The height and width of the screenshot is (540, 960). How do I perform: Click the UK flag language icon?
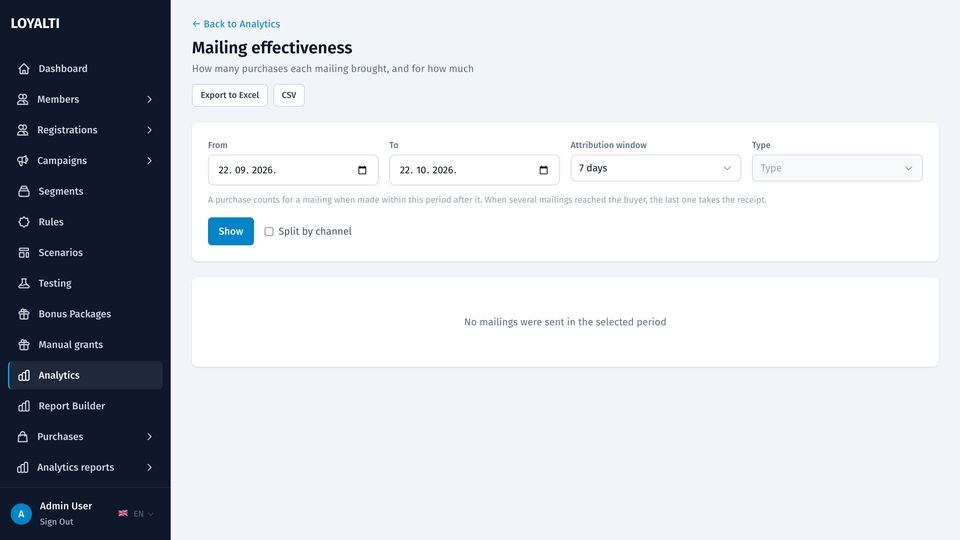[123, 513]
